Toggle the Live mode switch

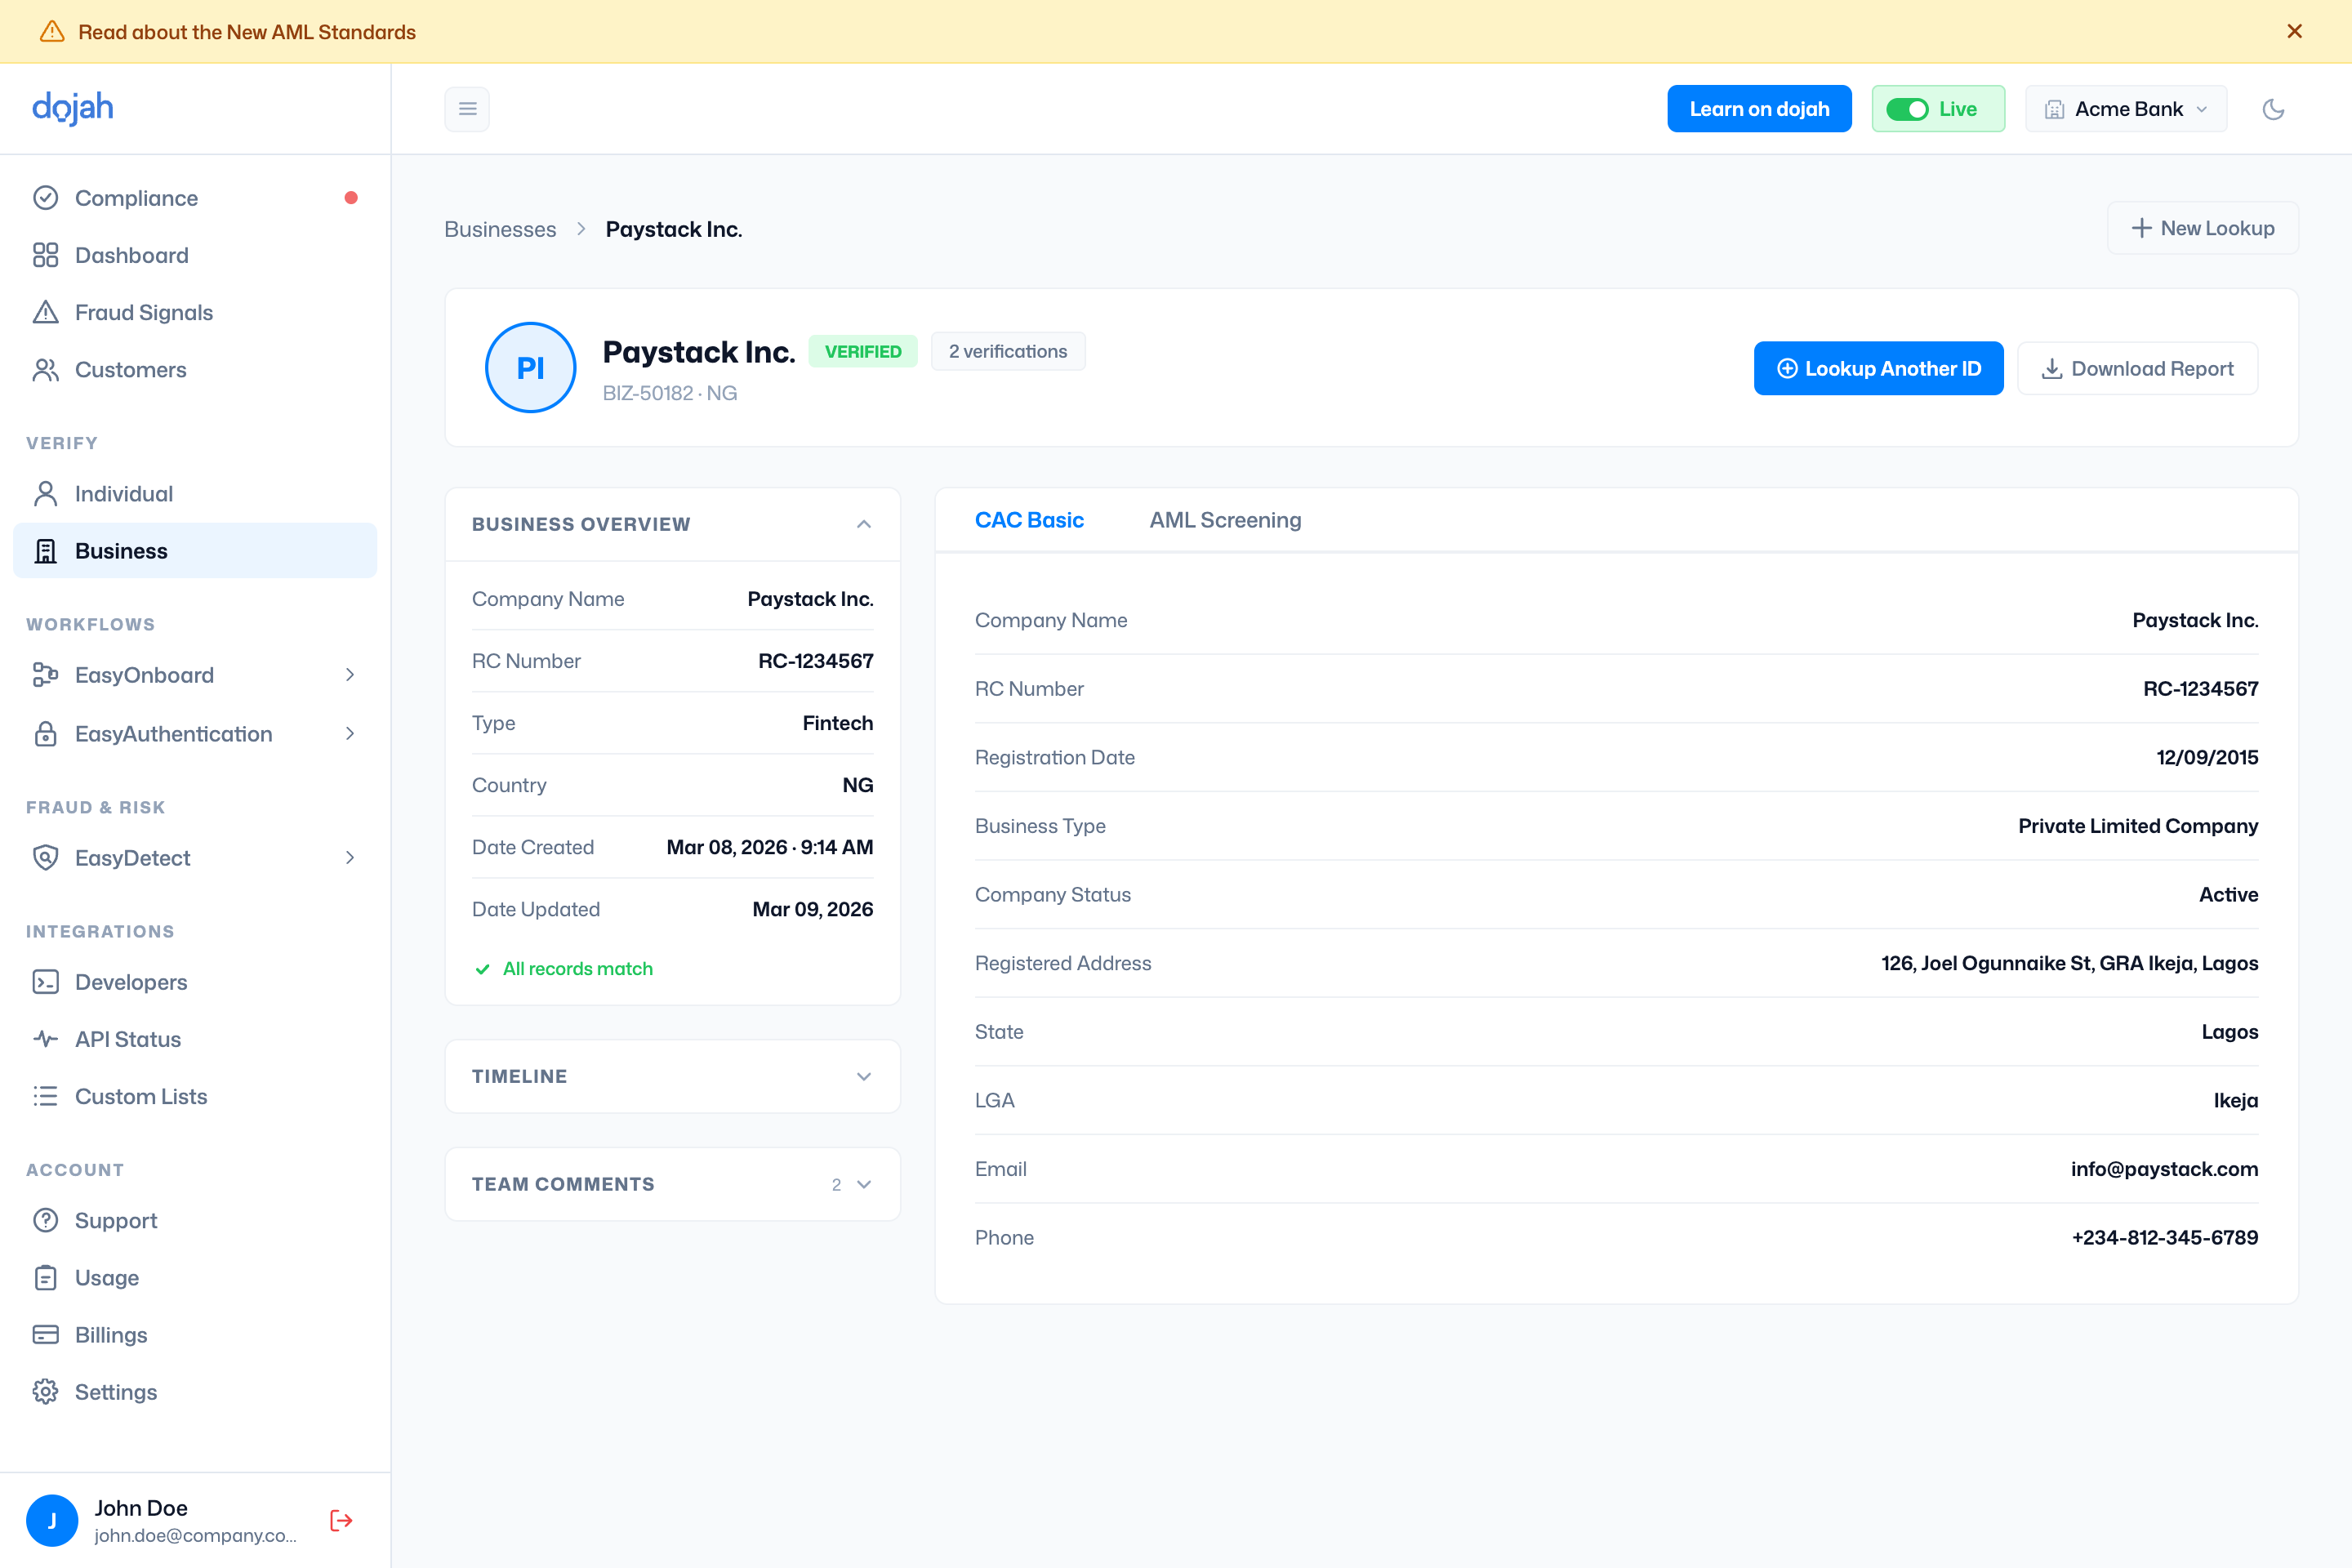[1907, 109]
